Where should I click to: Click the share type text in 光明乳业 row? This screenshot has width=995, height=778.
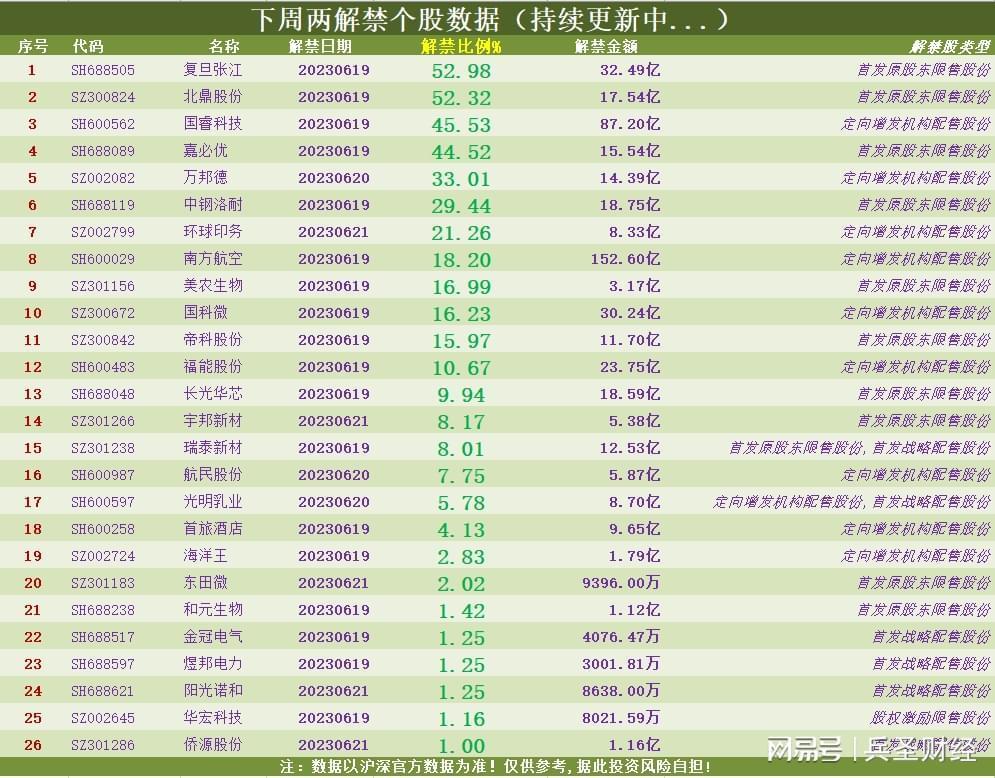(852, 502)
